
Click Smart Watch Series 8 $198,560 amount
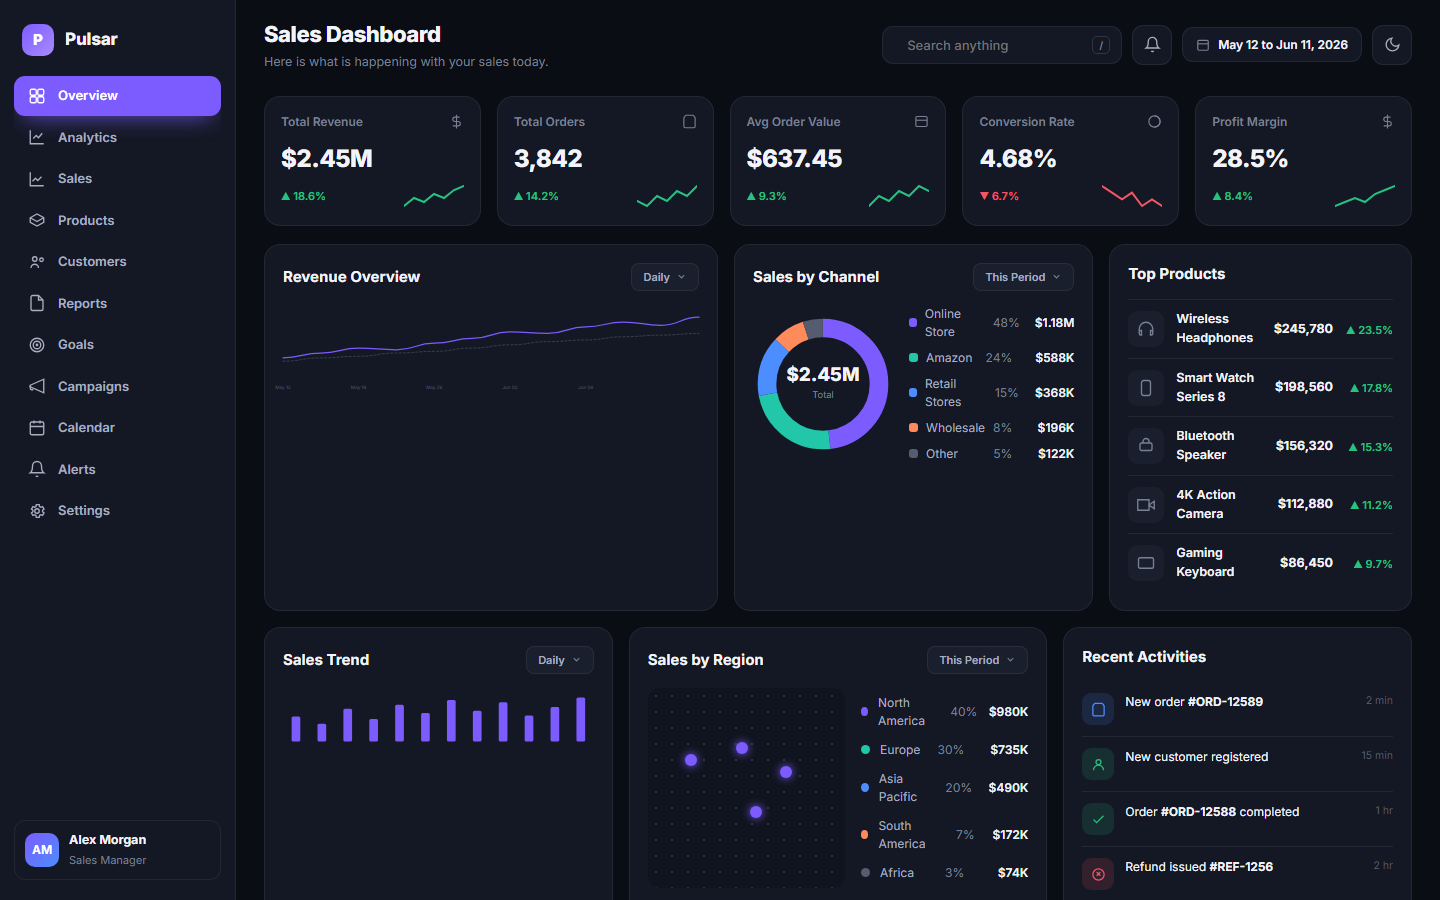(x=1304, y=387)
